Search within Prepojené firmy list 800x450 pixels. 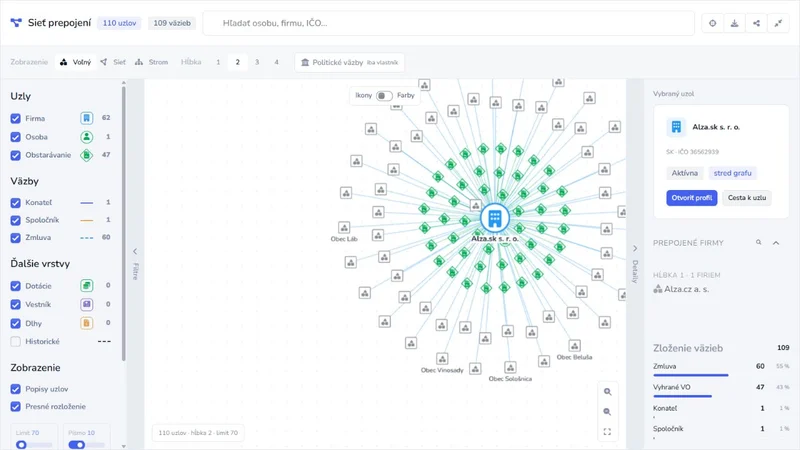tap(759, 243)
